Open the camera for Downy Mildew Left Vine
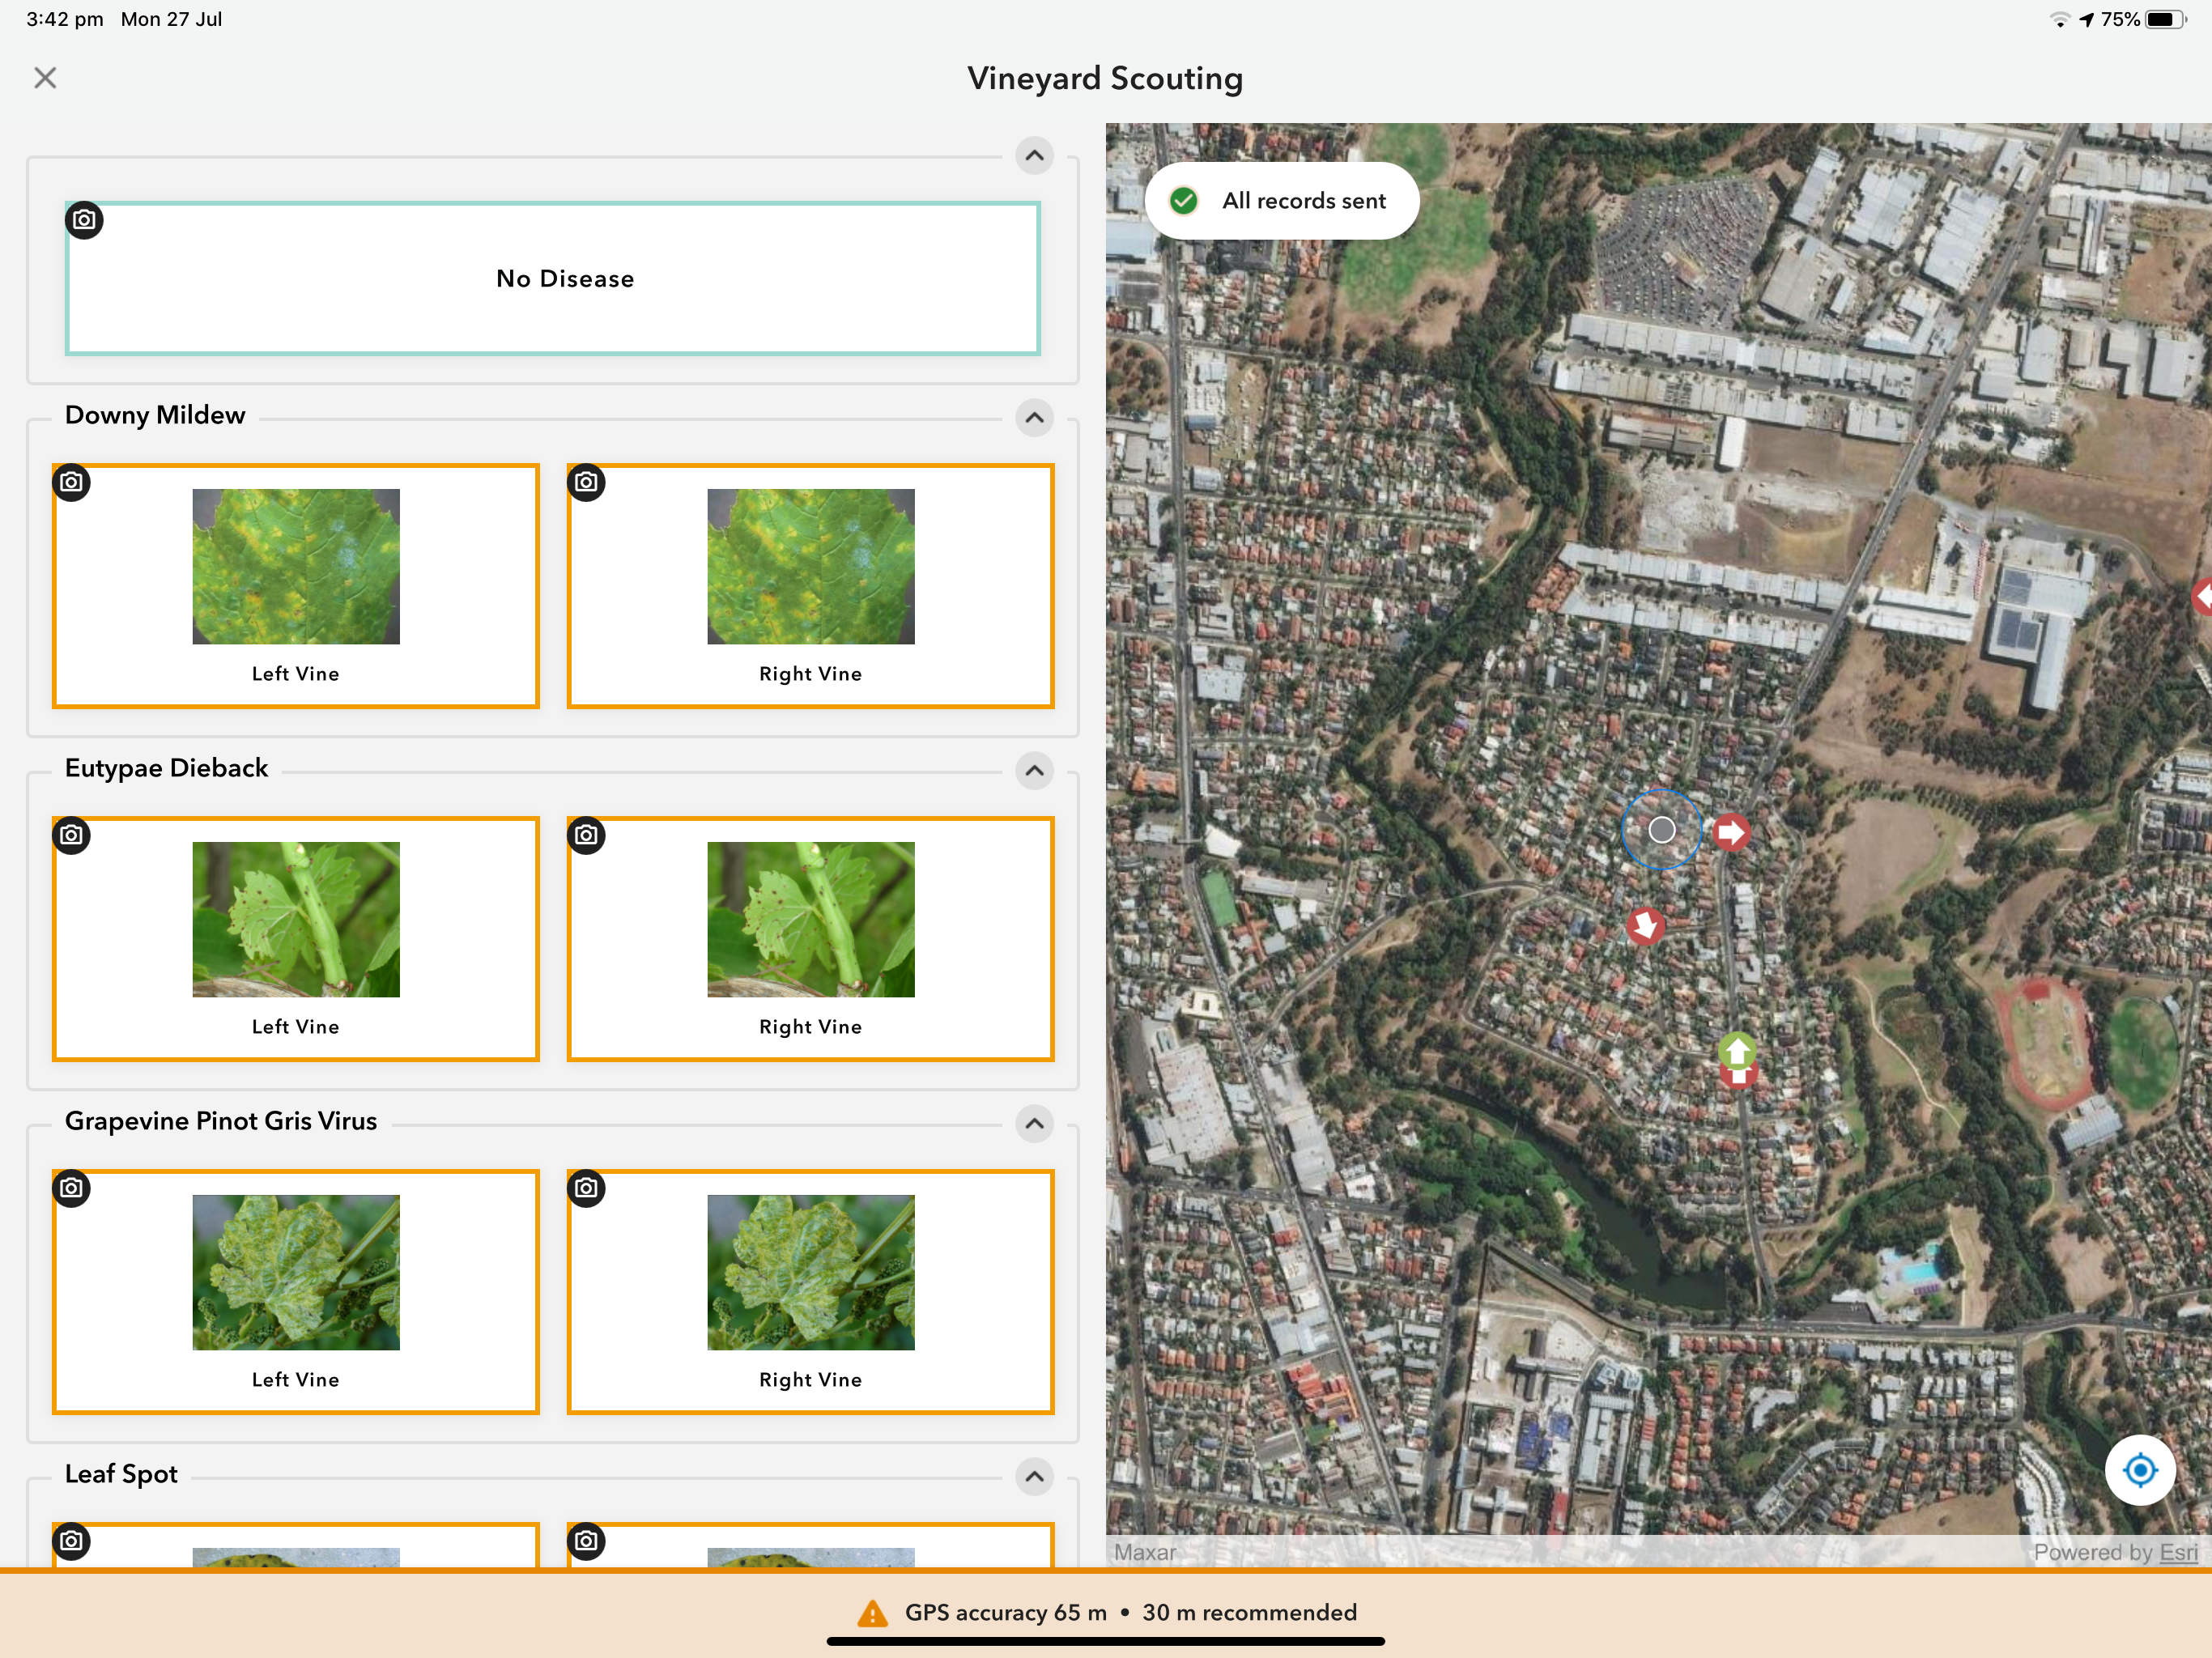2212x1658 pixels. [x=72, y=483]
